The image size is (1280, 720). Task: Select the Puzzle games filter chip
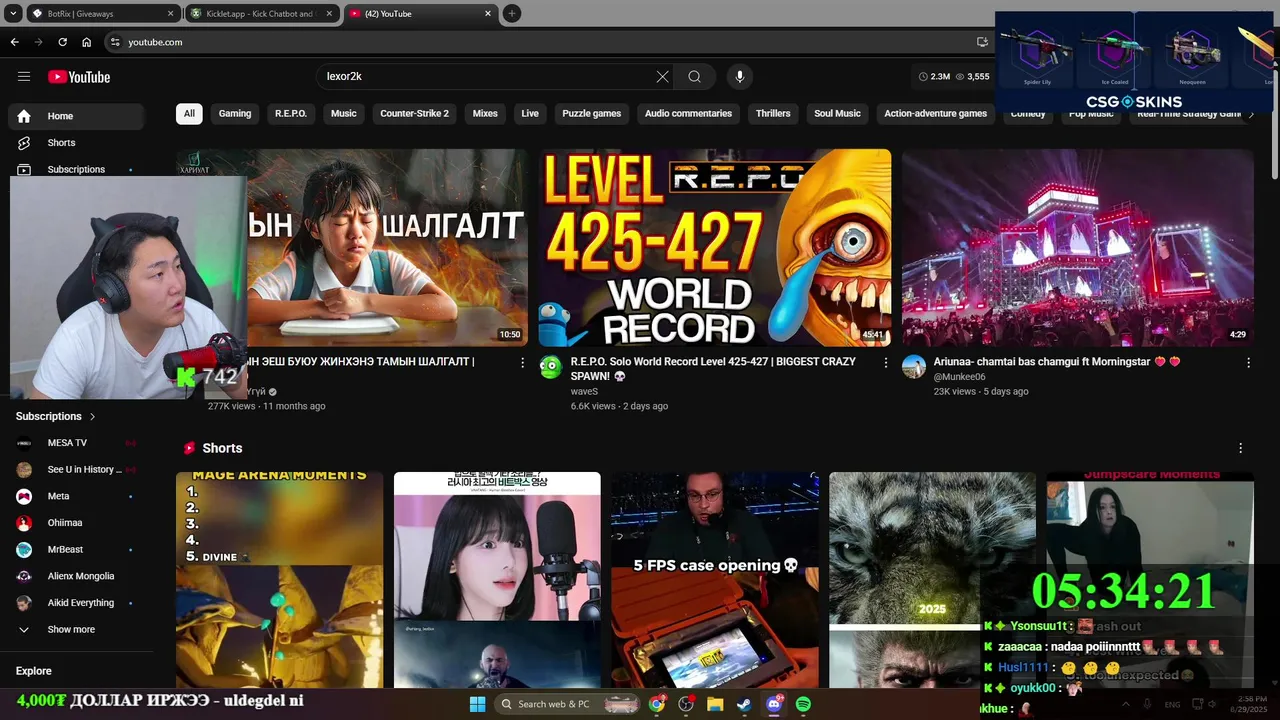592,113
